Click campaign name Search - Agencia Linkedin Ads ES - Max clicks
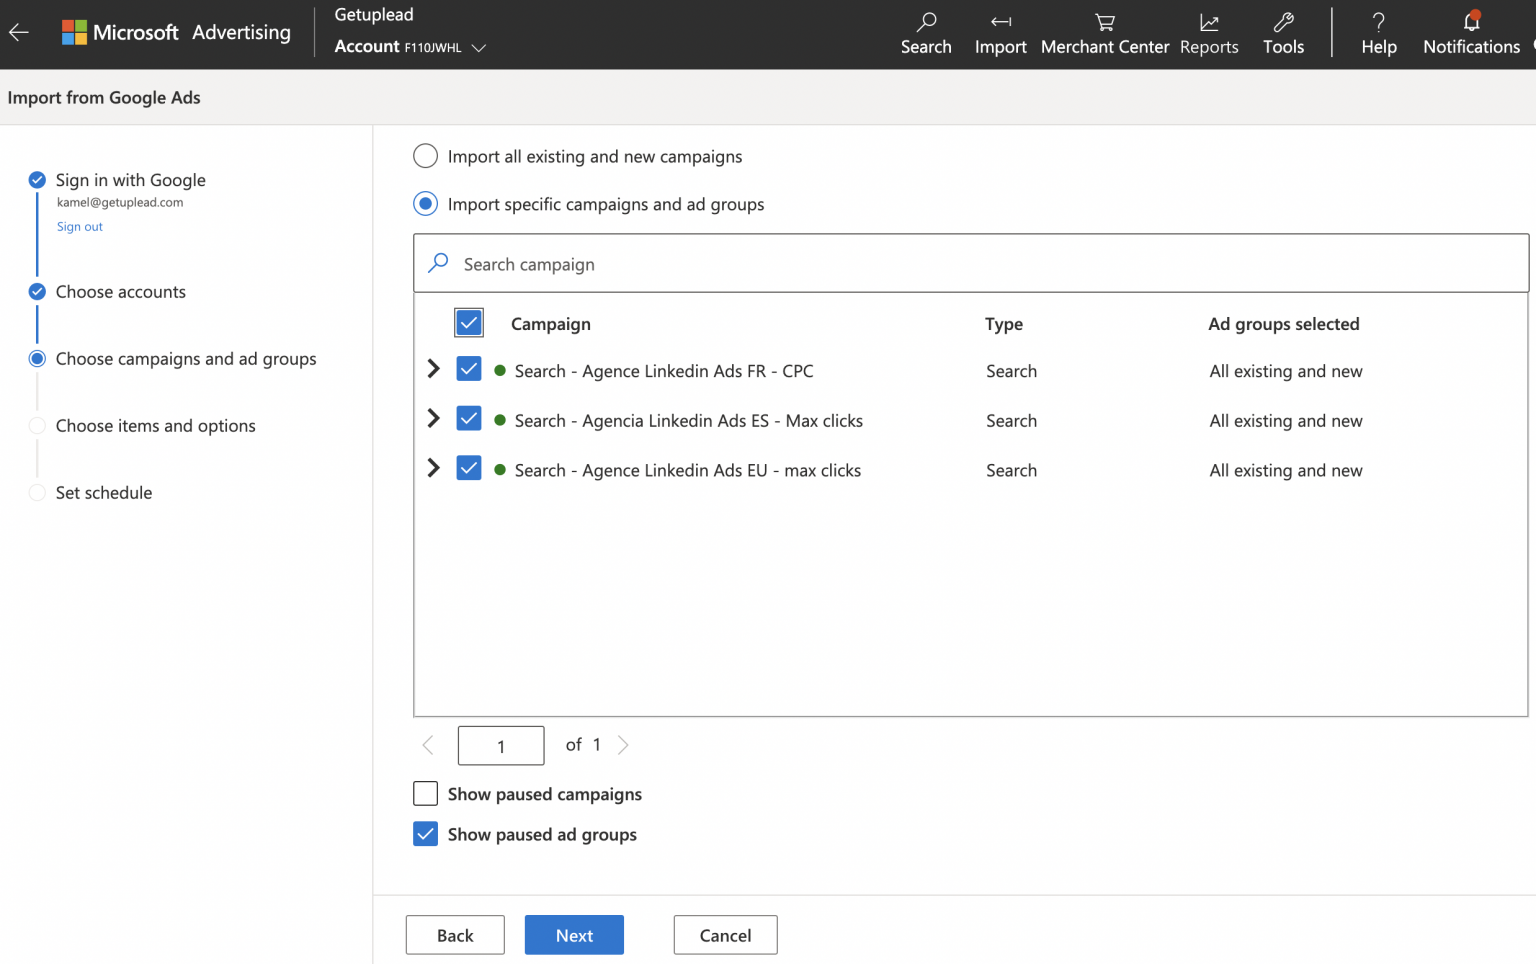This screenshot has height=964, width=1536. coord(689,421)
